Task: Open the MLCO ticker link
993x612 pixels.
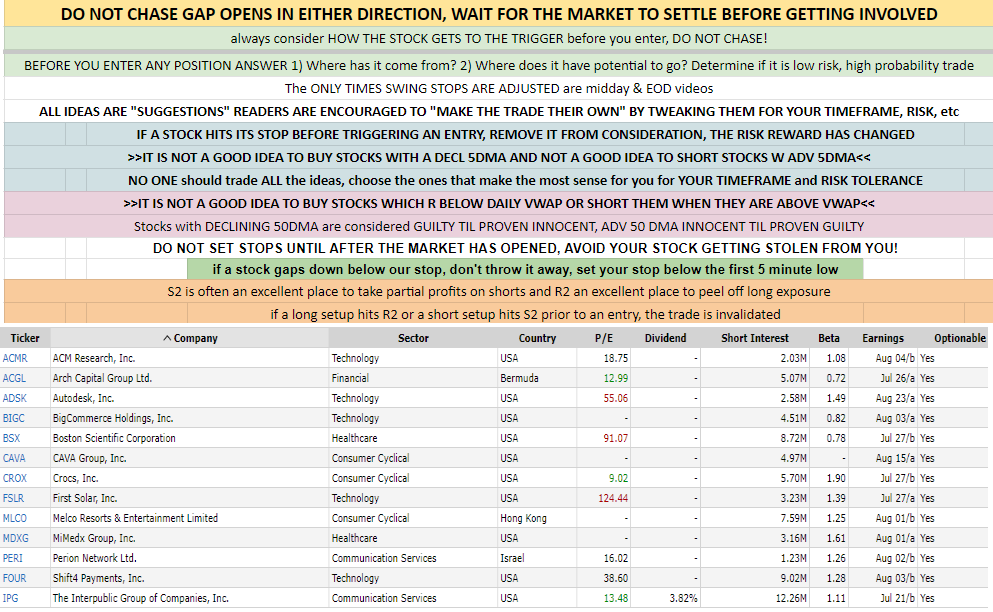Action: 15,518
